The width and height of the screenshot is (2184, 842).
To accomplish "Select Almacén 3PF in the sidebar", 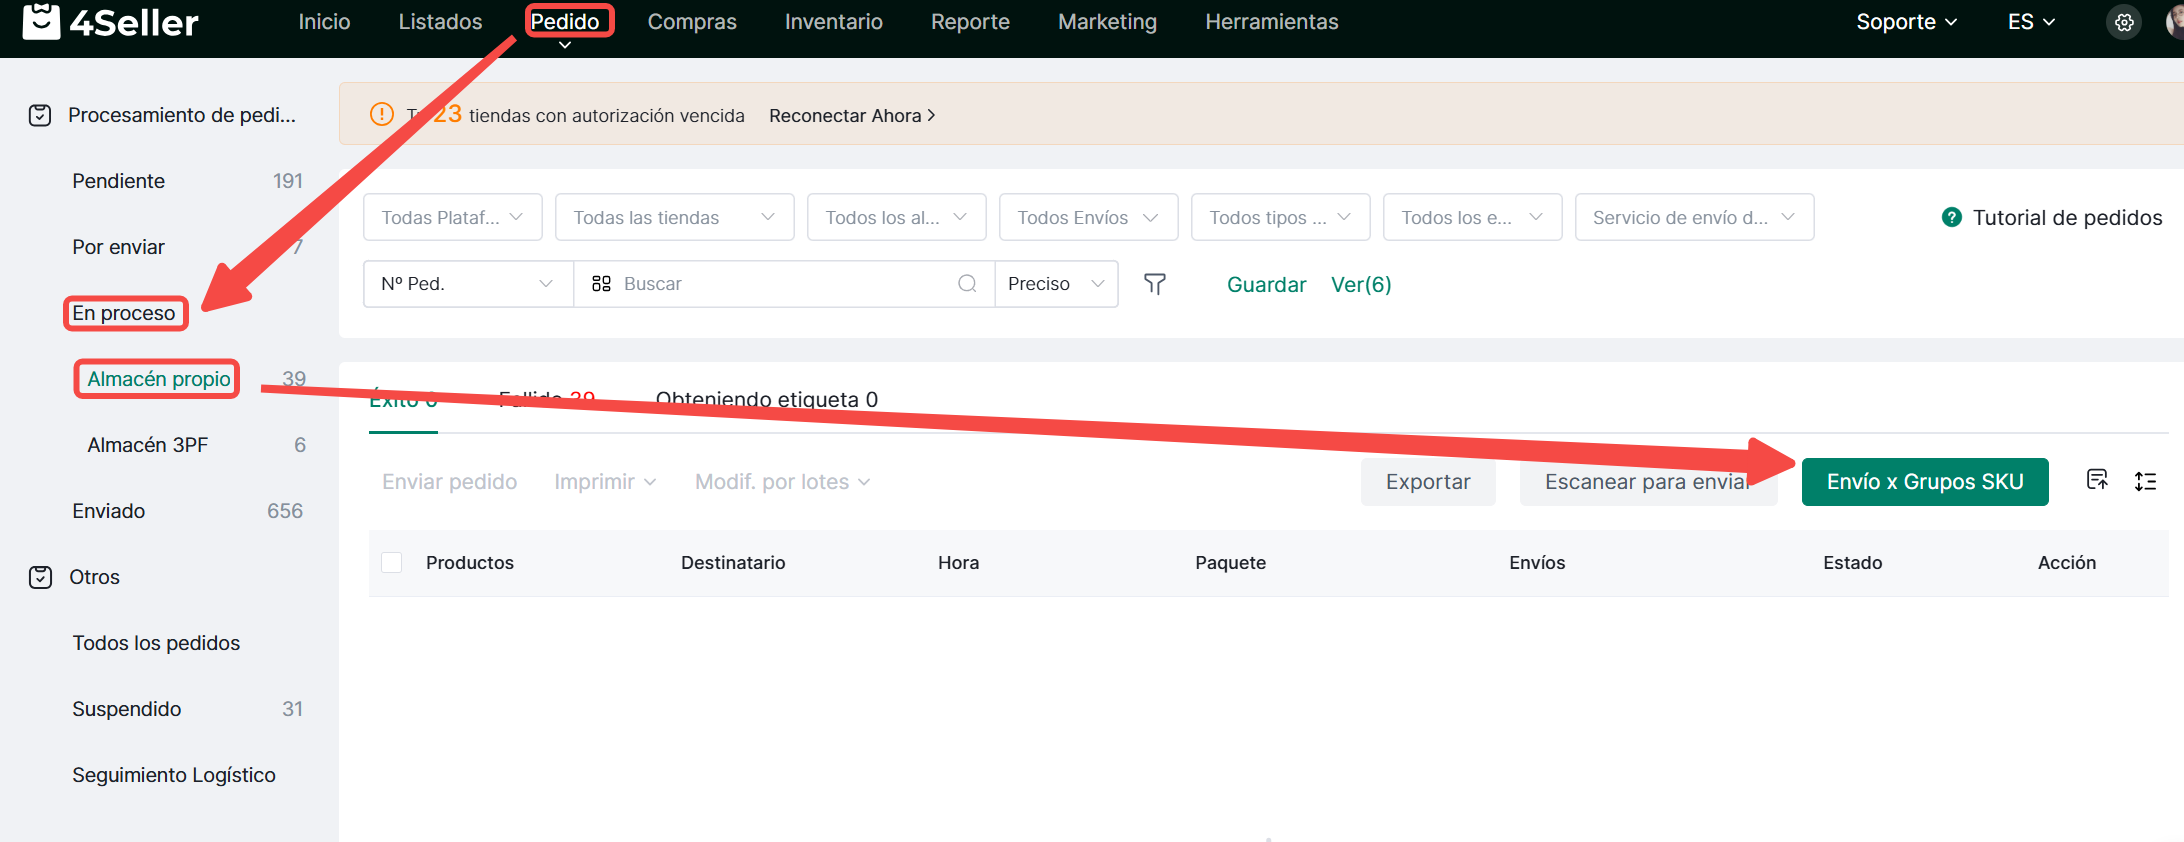I will pyautogui.click(x=148, y=445).
